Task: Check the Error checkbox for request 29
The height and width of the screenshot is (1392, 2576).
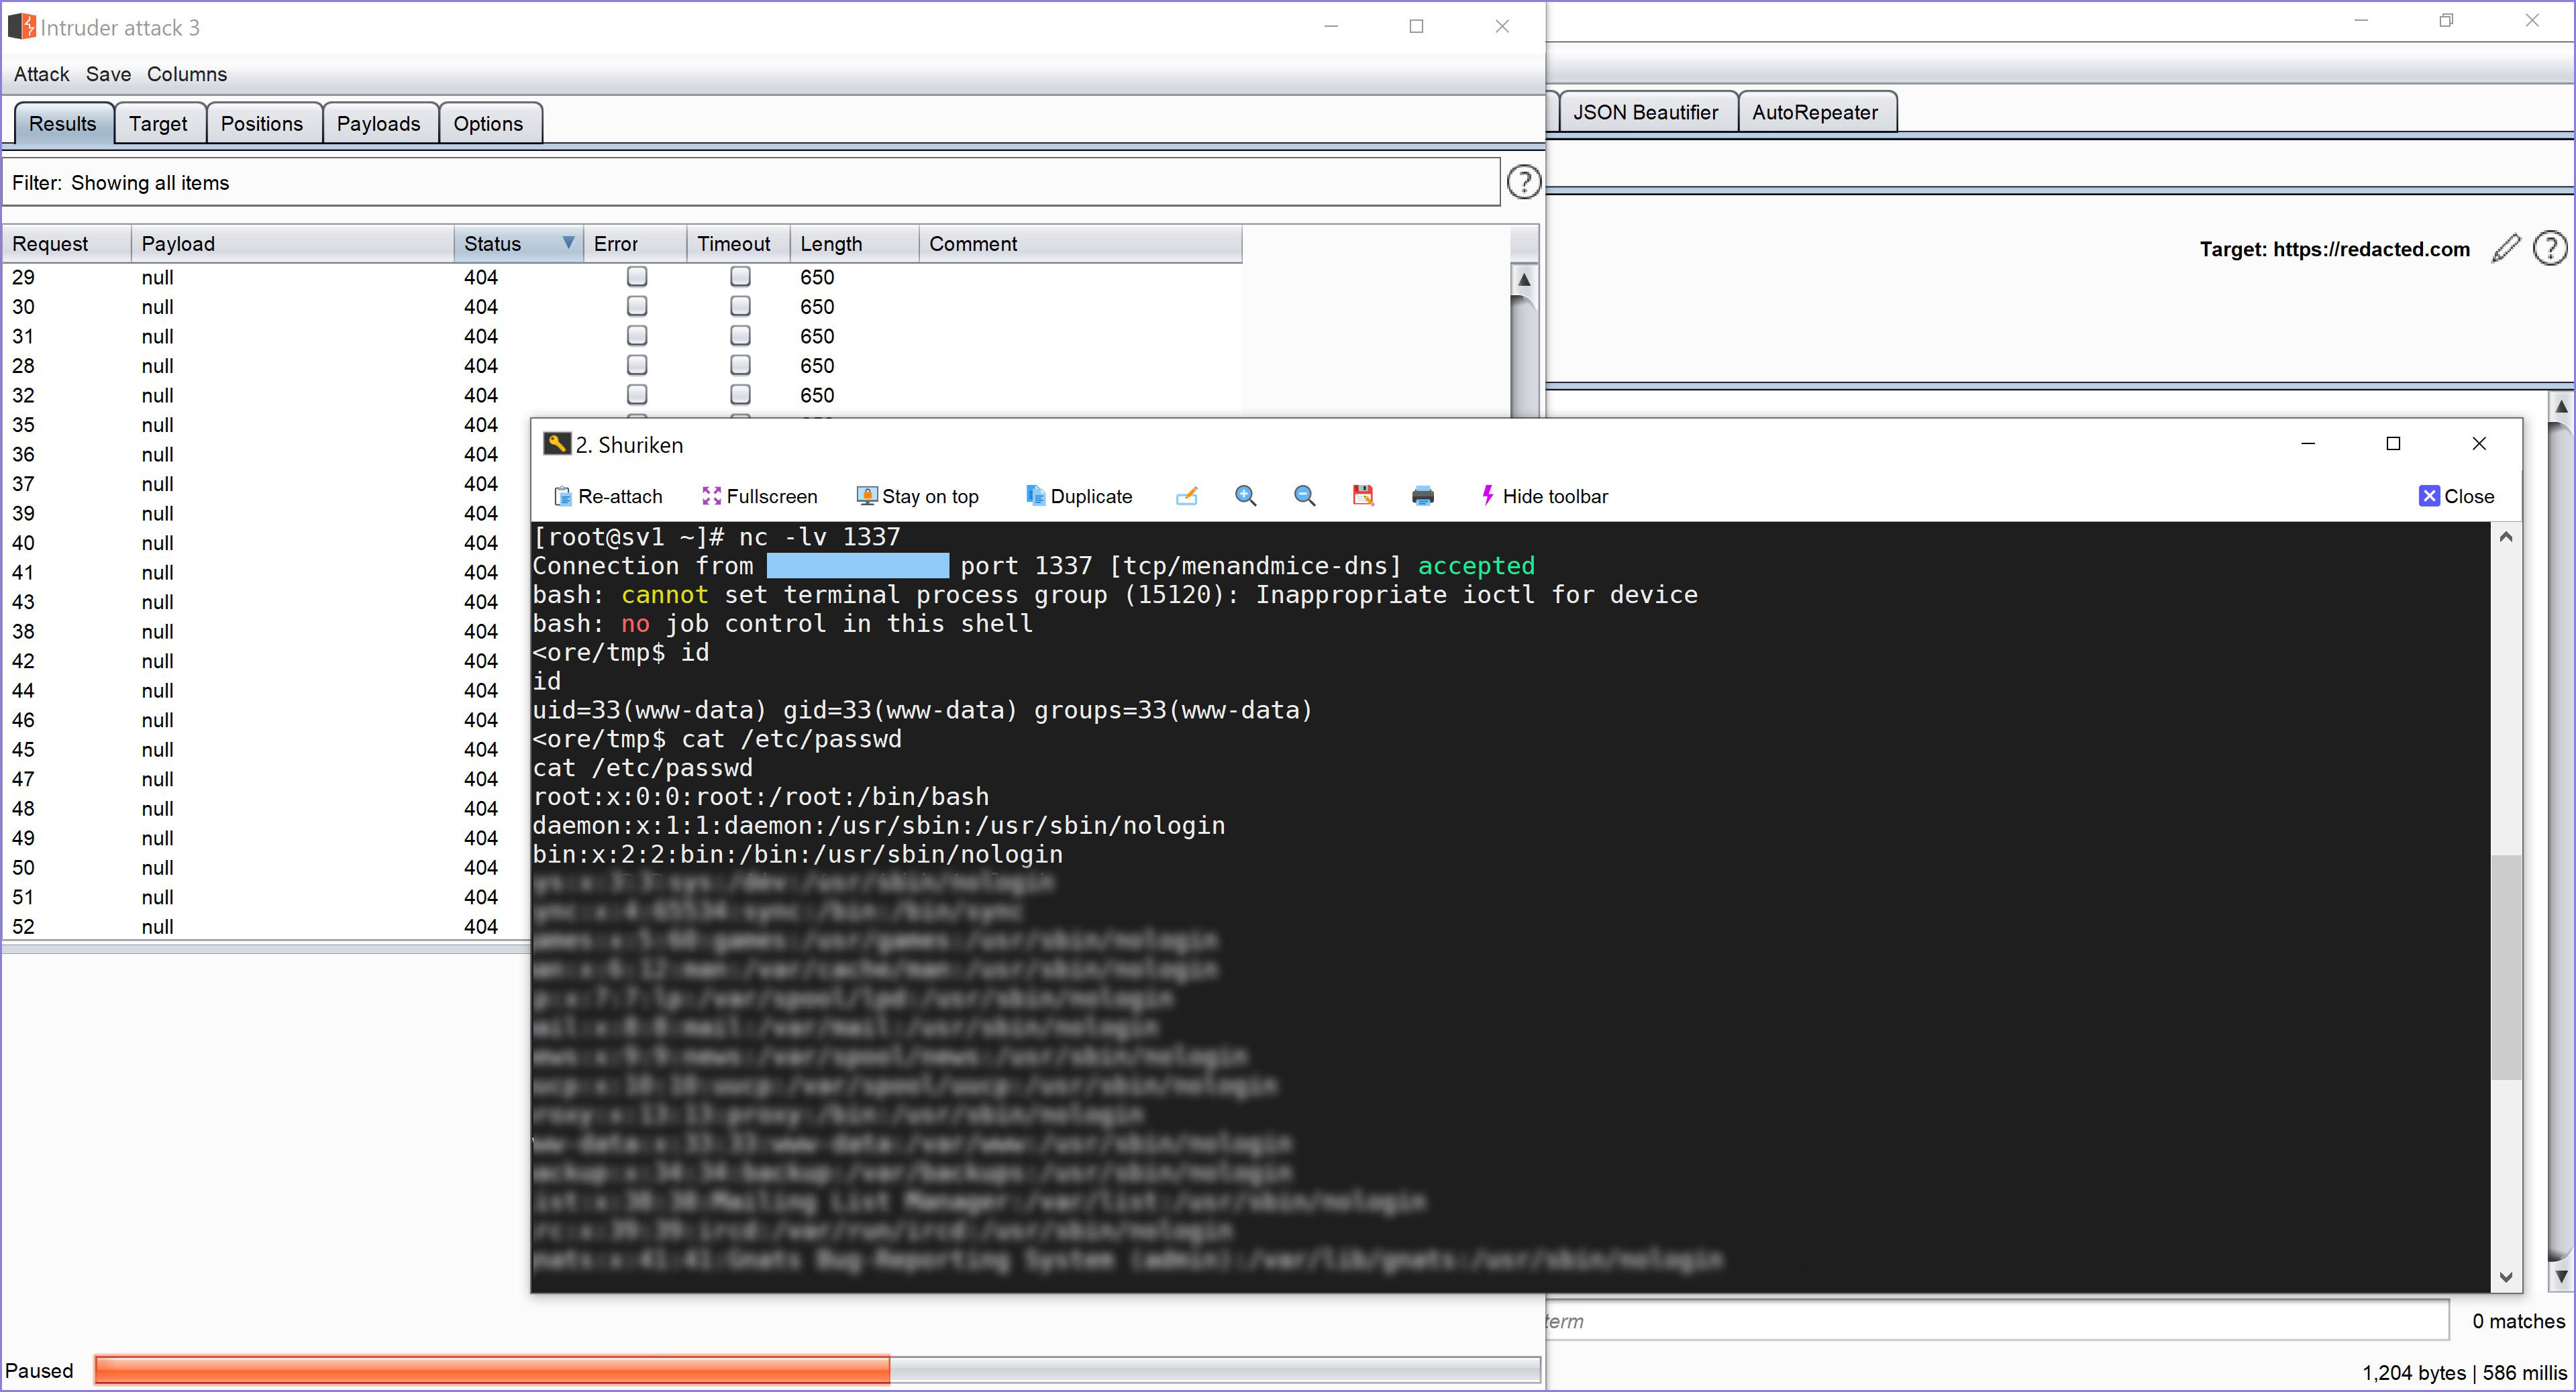Action: point(637,277)
